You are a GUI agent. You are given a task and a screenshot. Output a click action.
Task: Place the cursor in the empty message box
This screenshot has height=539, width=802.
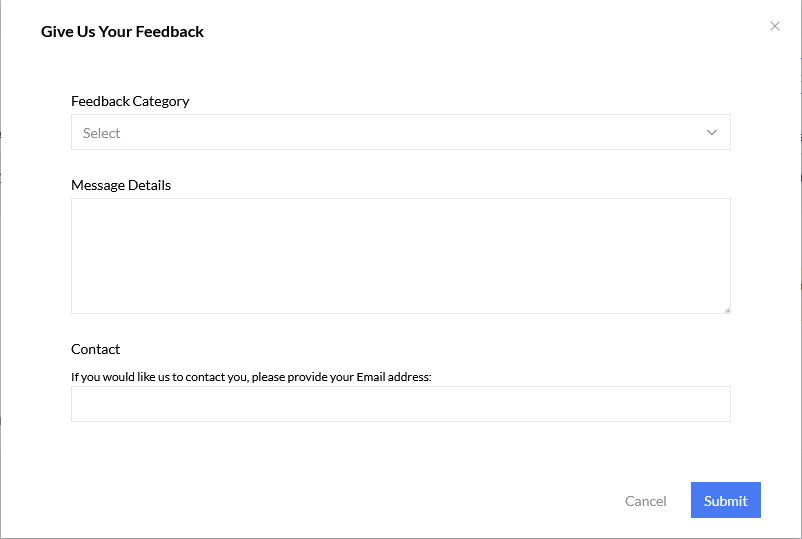click(x=400, y=255)
